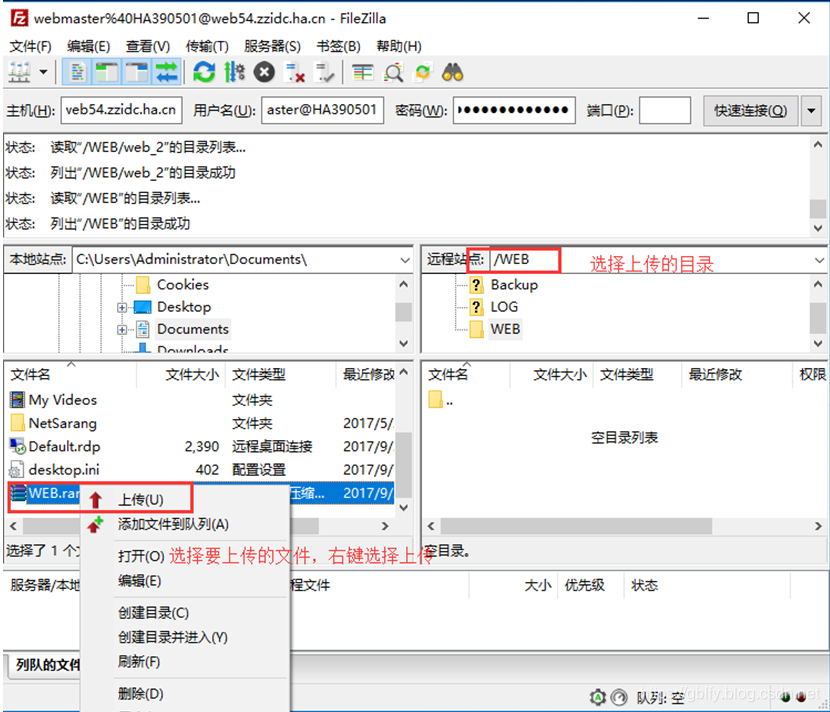Focus the 密码 password field
This screenshot has width=830, height=712.
point(514,110)
